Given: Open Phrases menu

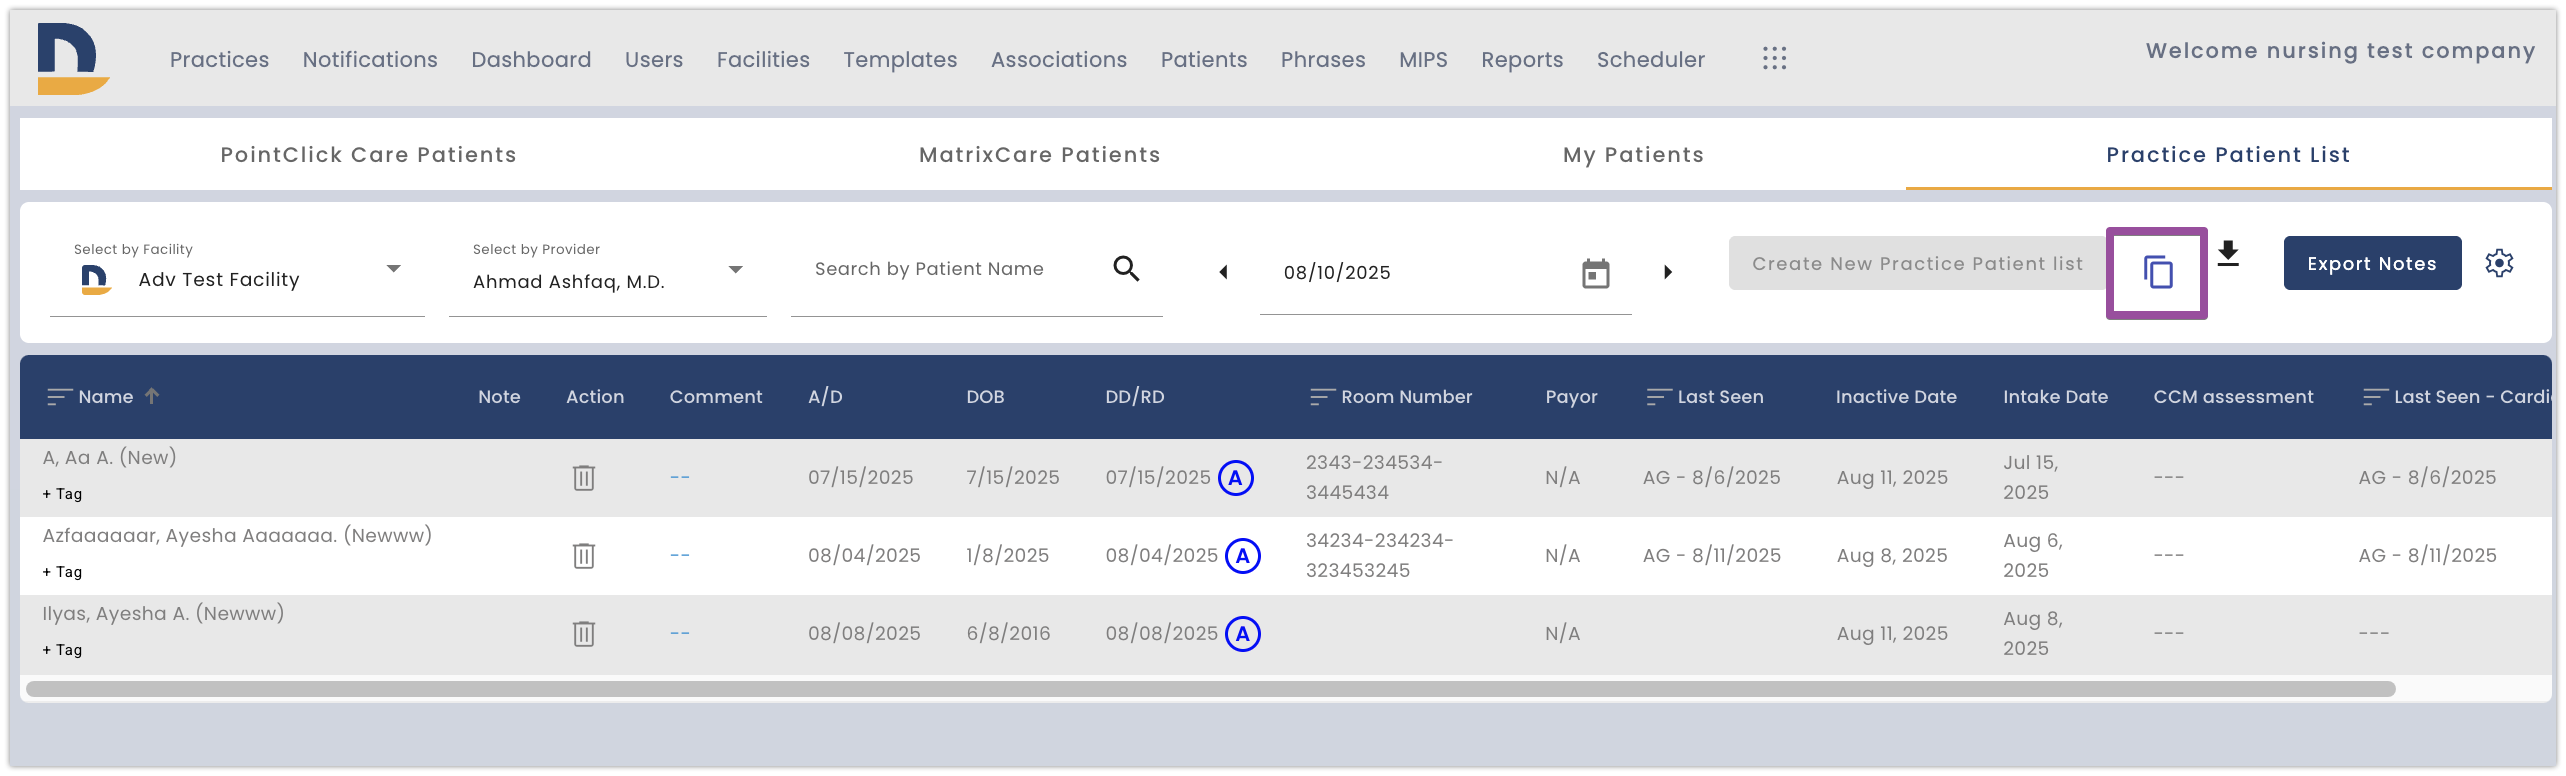Looking at the screenshot, I should pyautogui.click(x=1323, y=60).
